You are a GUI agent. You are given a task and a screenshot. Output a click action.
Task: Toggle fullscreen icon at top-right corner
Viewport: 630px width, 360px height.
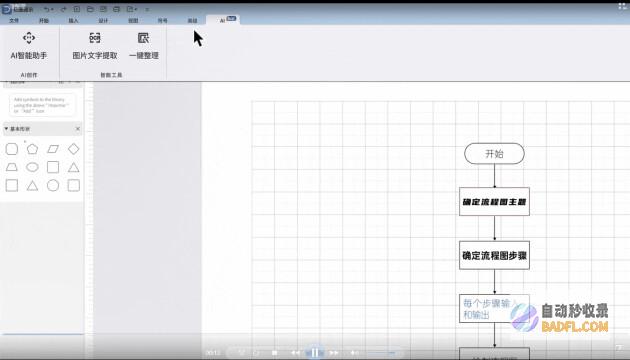click(622, 5)
